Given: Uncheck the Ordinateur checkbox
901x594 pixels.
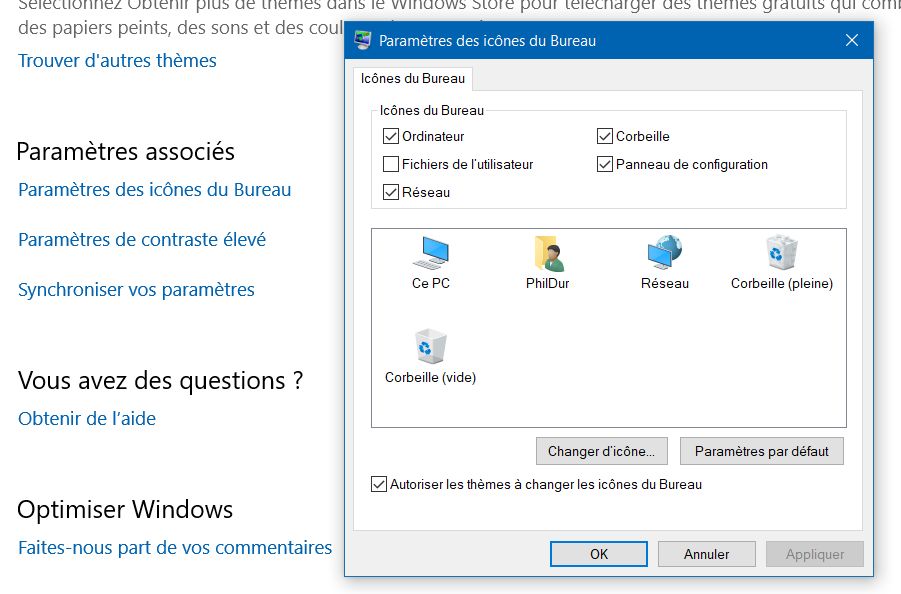Looking at the screenshot, I should click(x=391, y=136).
